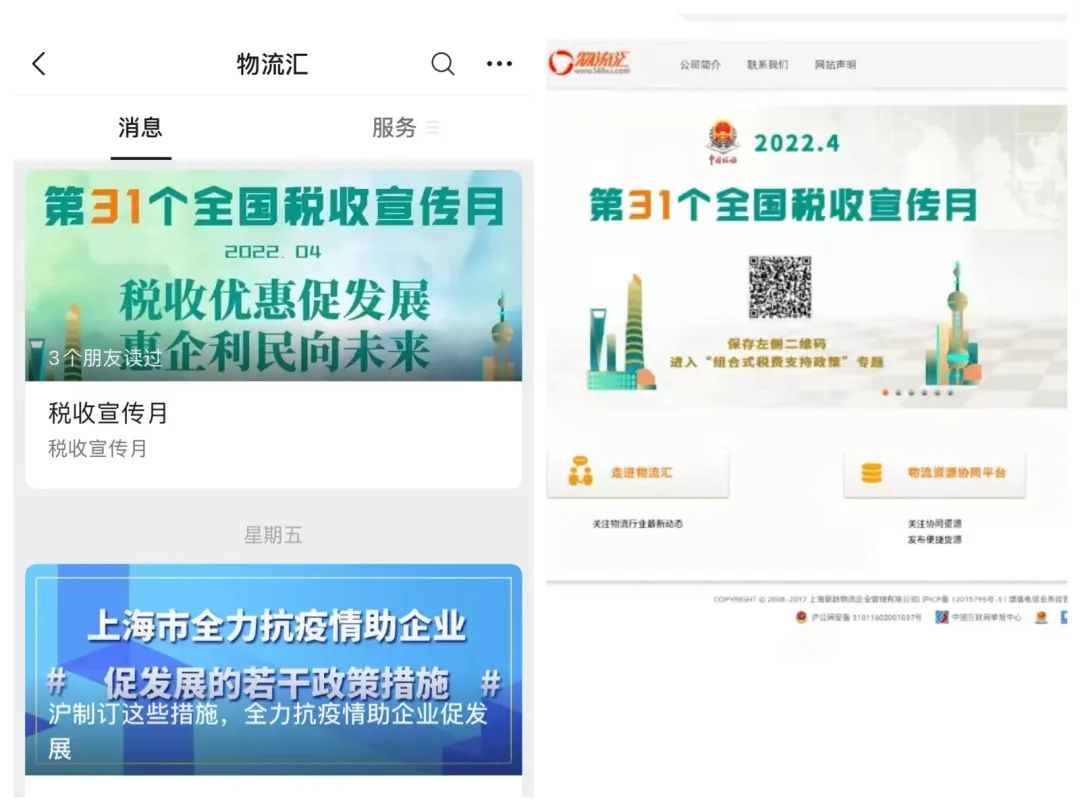This screenshot has height=810, width=1080.
Task: Click the people icon on 走进物流汇
Action: tap(580, 471)
